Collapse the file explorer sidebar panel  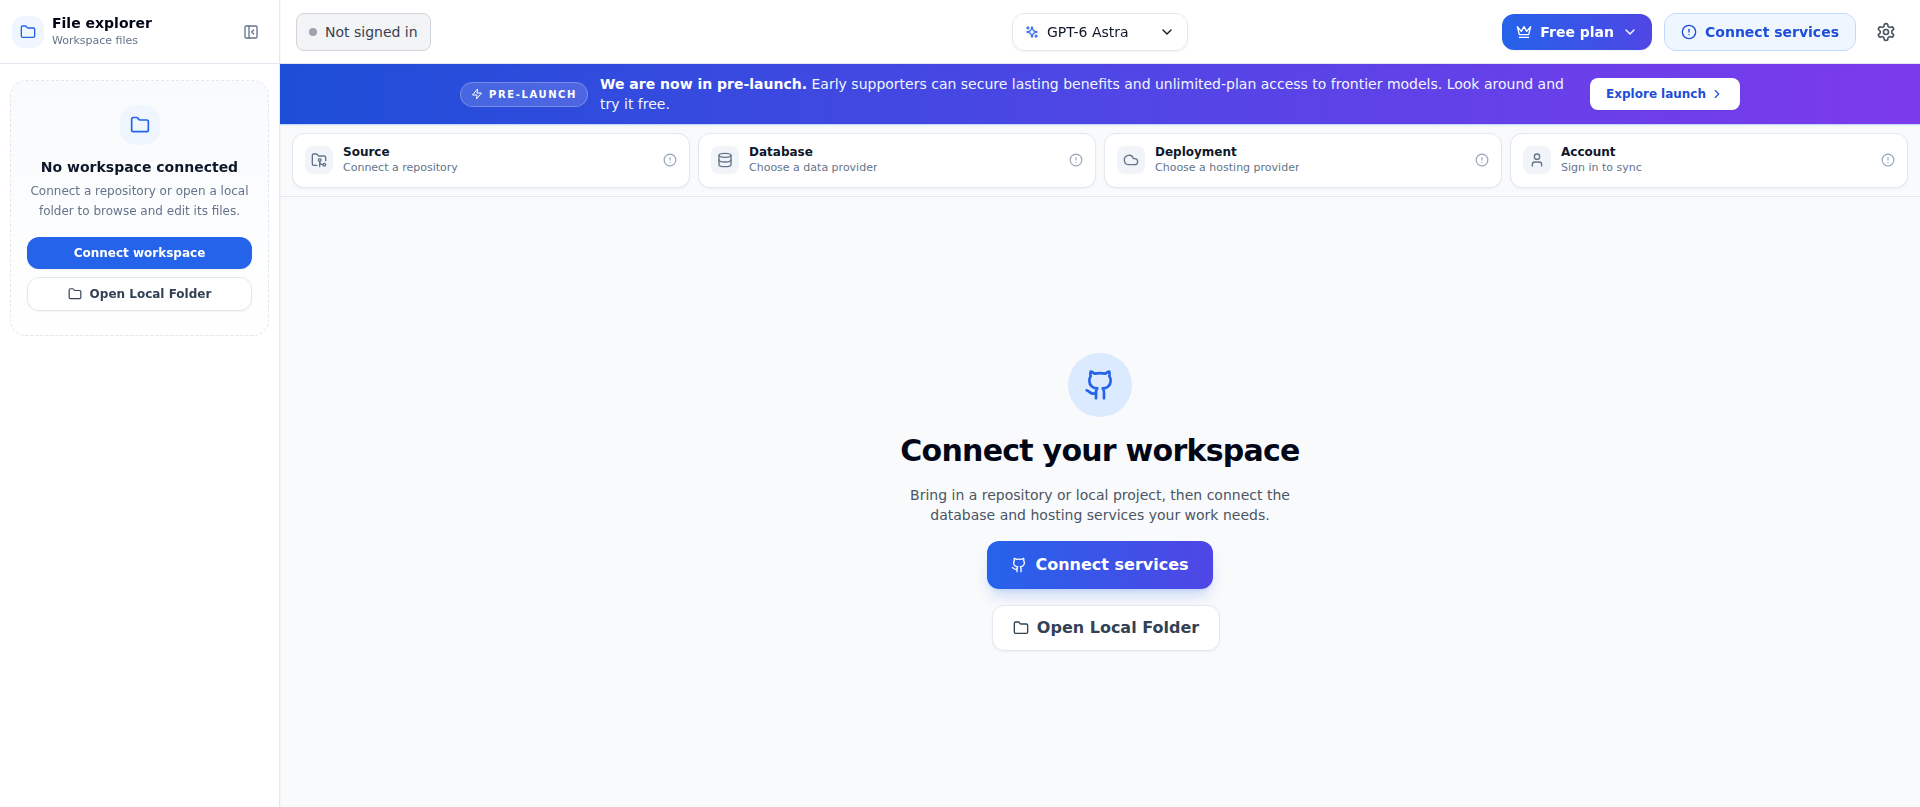tap(251, 32)
